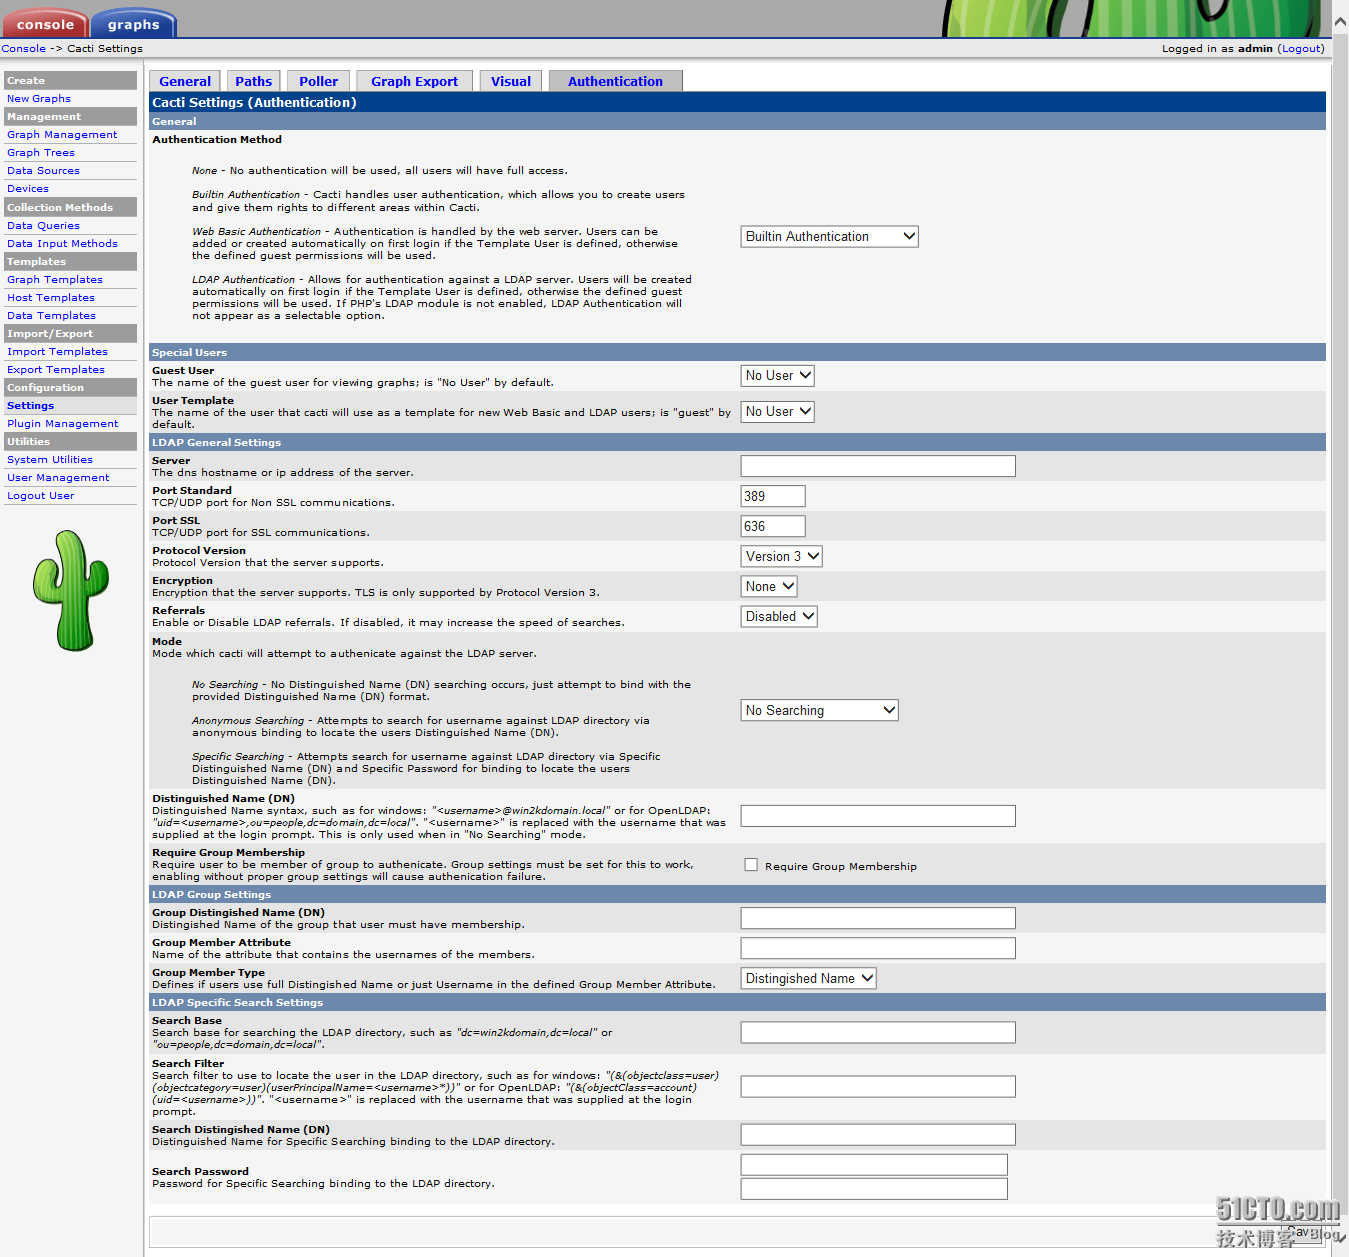The image size is (1349, 1257).
Task: Toggle Require Group Membership checkbox
Action: (751, 865)
